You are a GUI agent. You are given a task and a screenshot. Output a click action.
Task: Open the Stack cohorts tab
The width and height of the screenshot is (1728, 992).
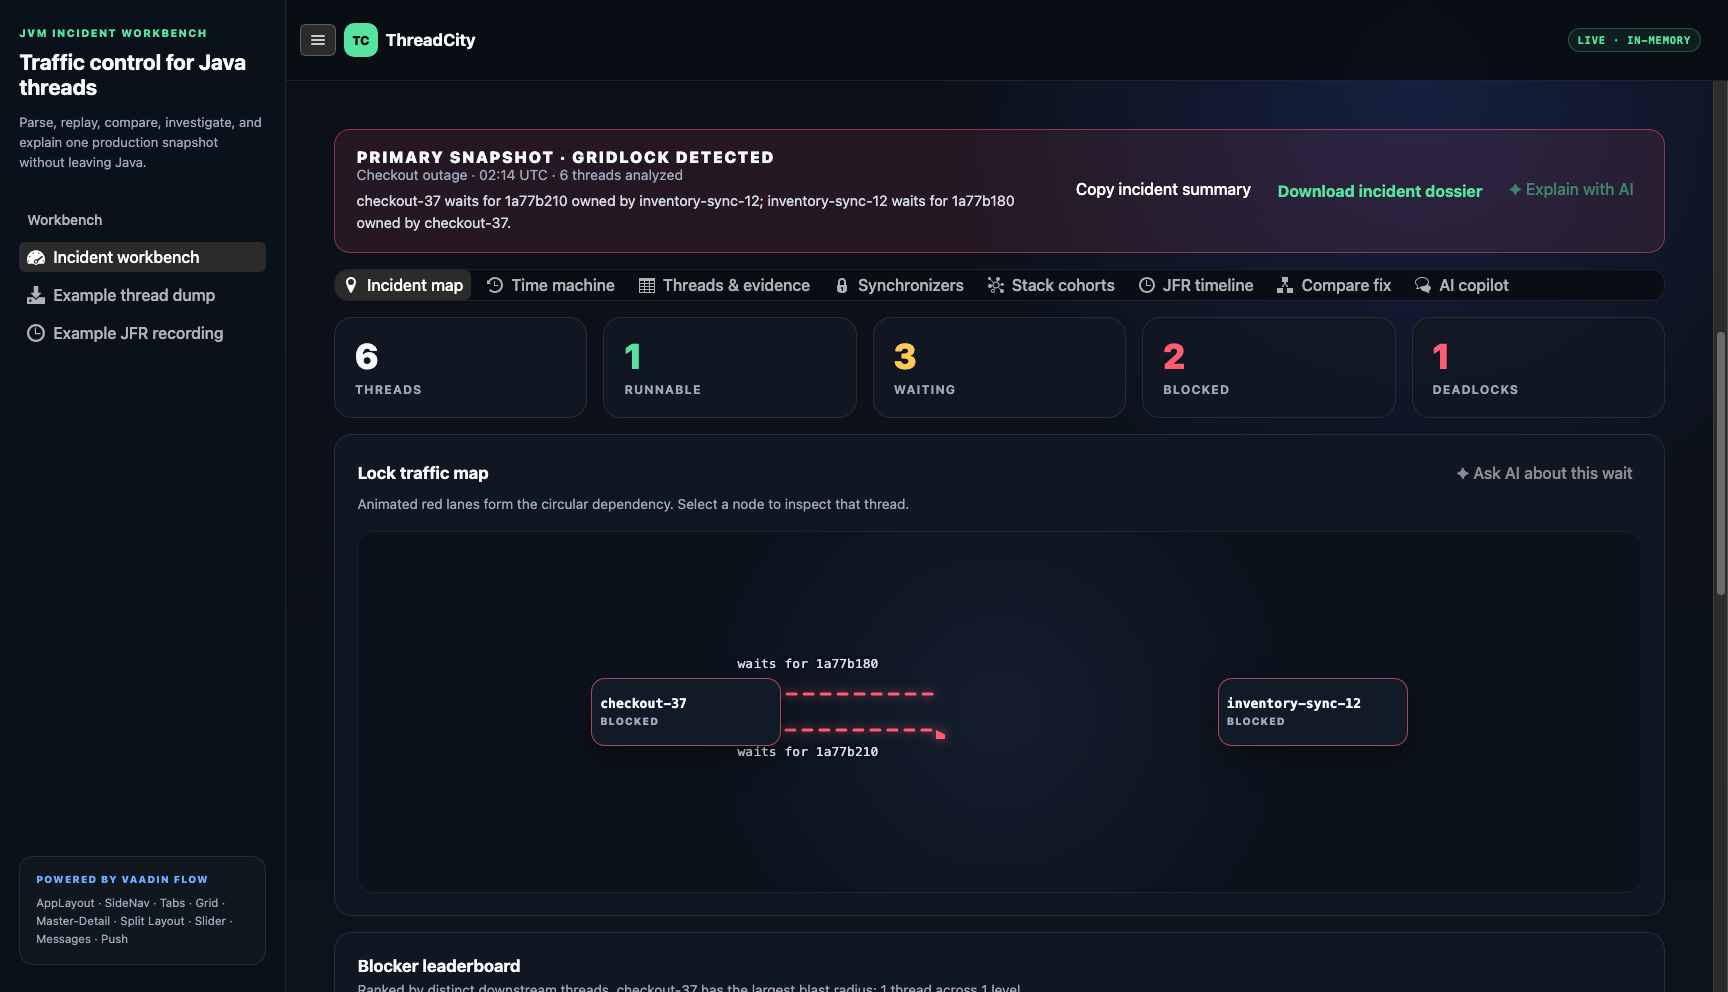pos(1051,285)
